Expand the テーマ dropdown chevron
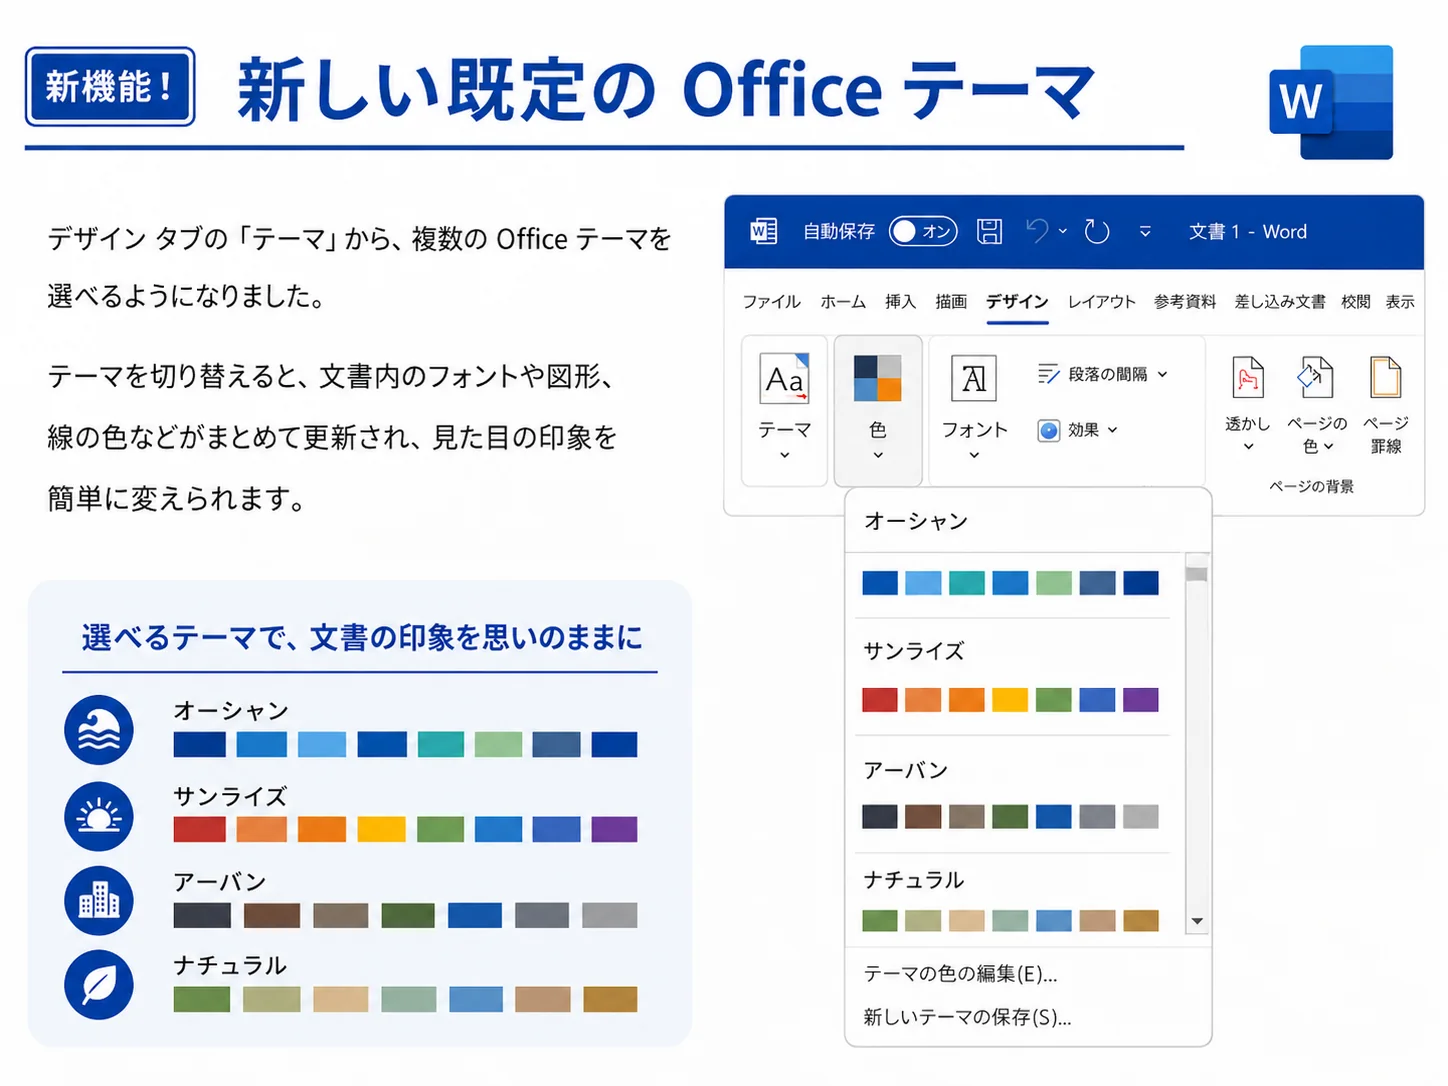 click(x=784, y=455)
